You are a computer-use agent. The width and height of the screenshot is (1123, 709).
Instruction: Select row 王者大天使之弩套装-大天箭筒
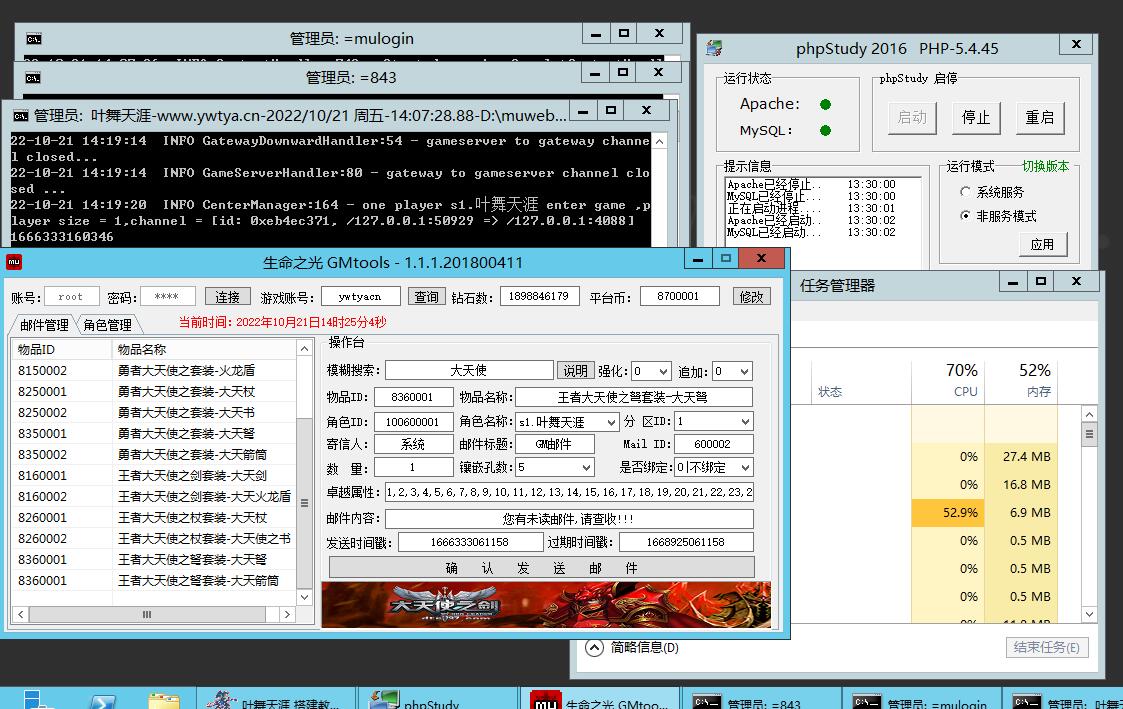point(153,580)
